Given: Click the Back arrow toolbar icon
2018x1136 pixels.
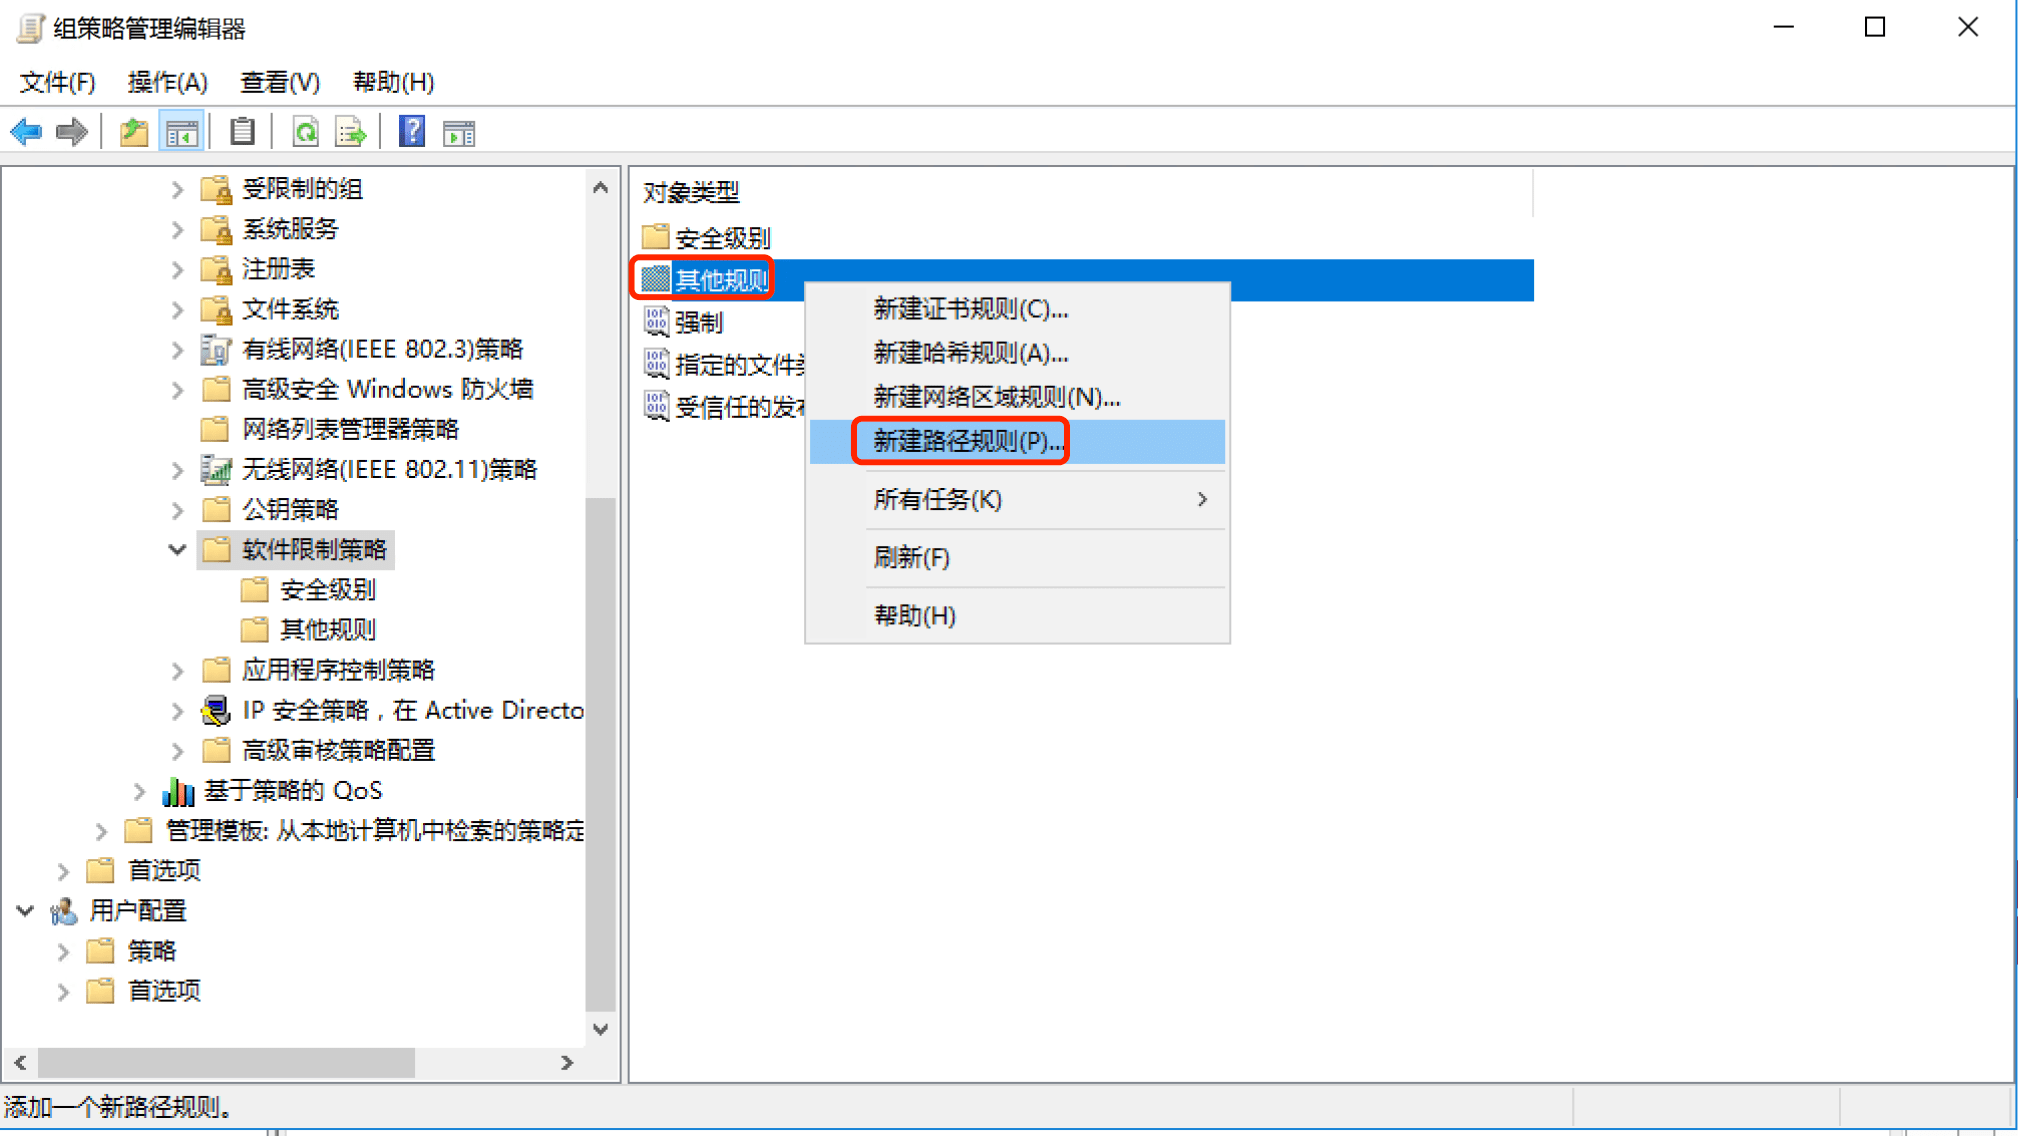Looking at the screenshot, I should (x=26, y=132).
